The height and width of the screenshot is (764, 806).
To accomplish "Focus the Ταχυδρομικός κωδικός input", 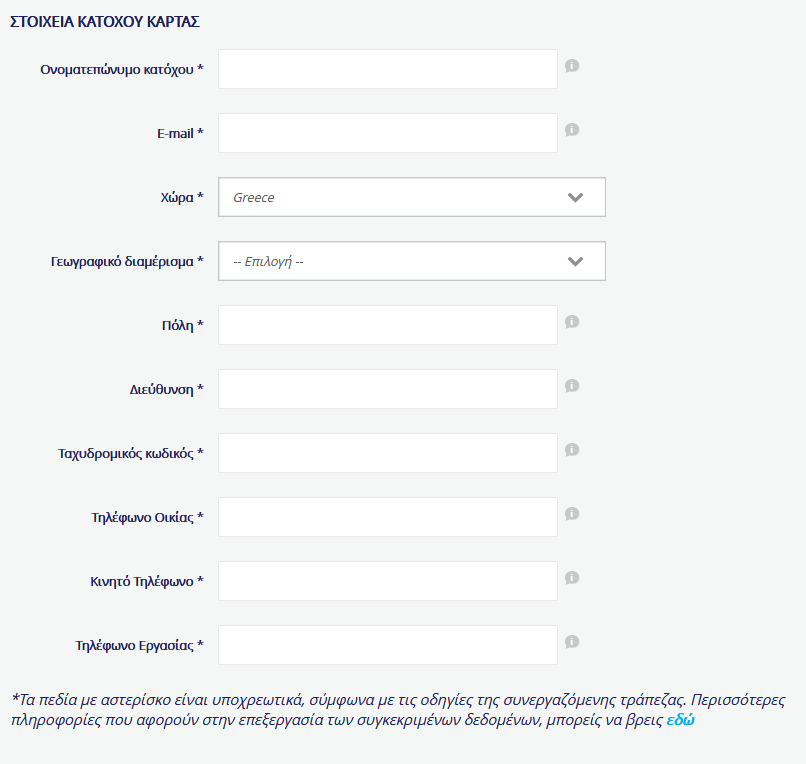I will [388, 453].
